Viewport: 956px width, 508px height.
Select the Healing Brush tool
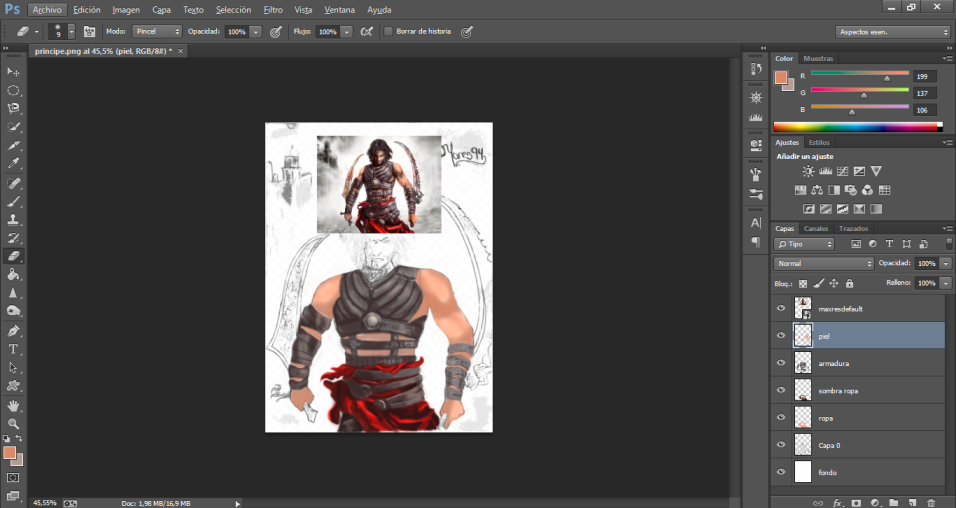tap(13, 183)
